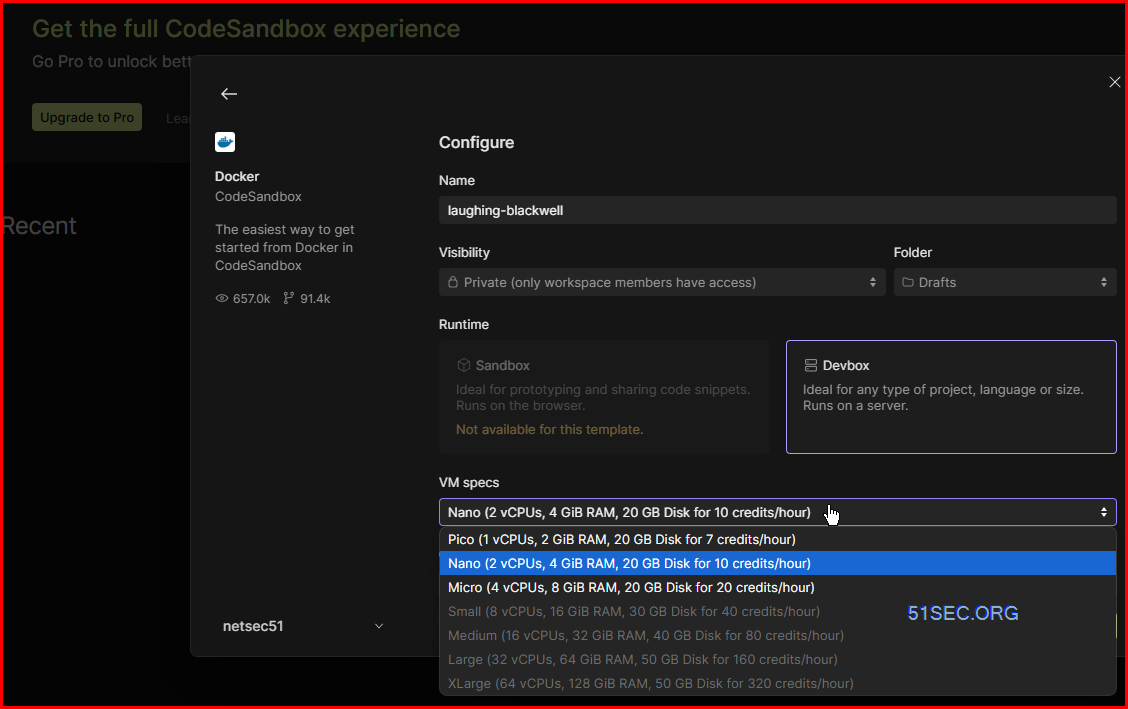Image resolution: width=1128 pixels, height=709 pixels.
Task: Click the fork icon beside 91.4k
Action: click(x=288, y=298)
